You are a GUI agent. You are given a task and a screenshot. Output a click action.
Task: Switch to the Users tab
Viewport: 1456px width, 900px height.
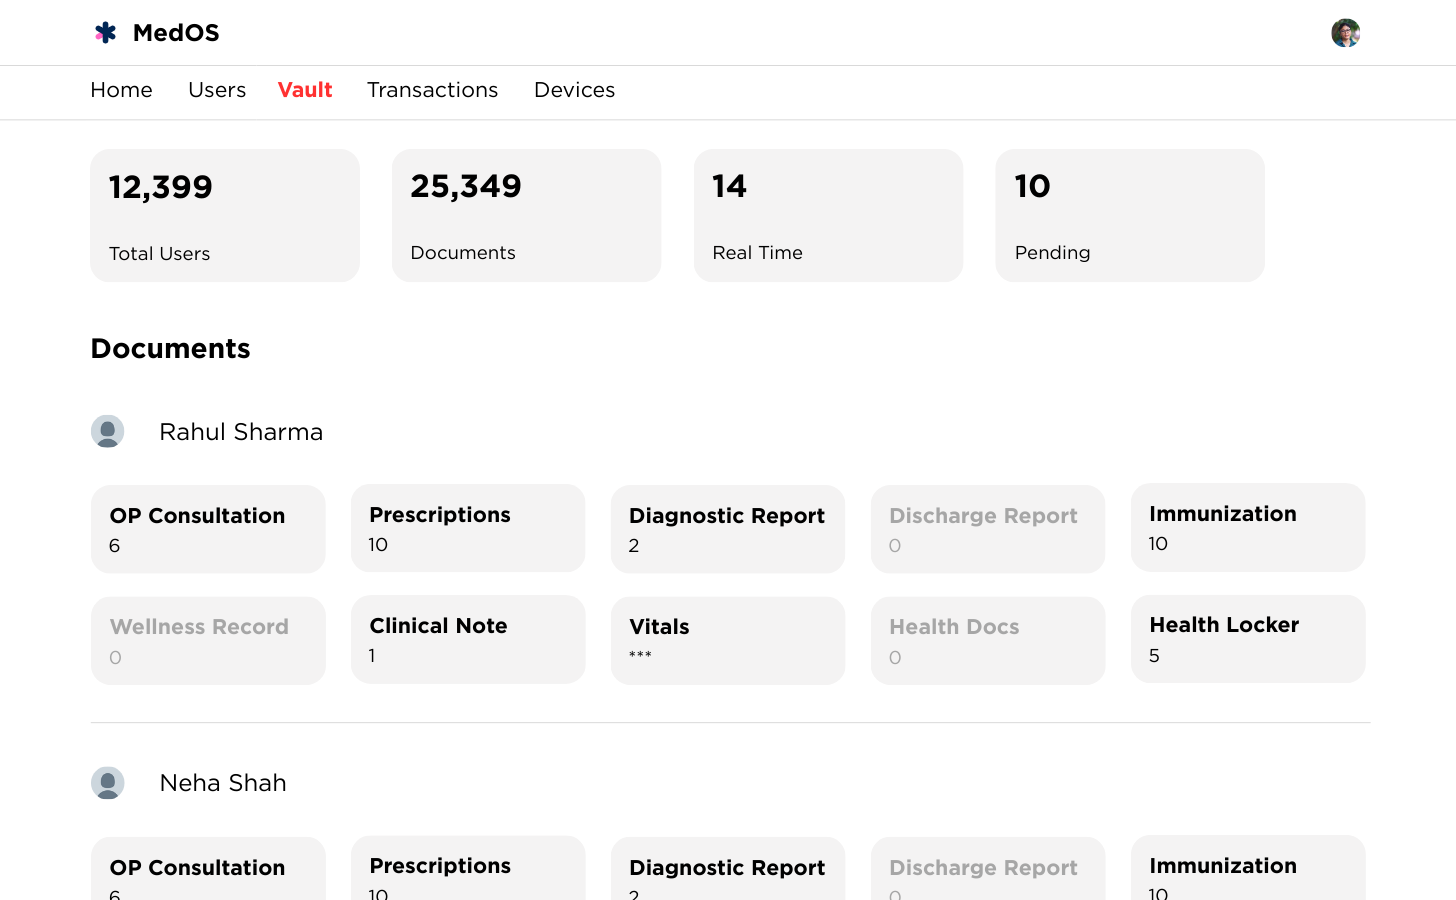pyautogui.click(x=217, y=90)
